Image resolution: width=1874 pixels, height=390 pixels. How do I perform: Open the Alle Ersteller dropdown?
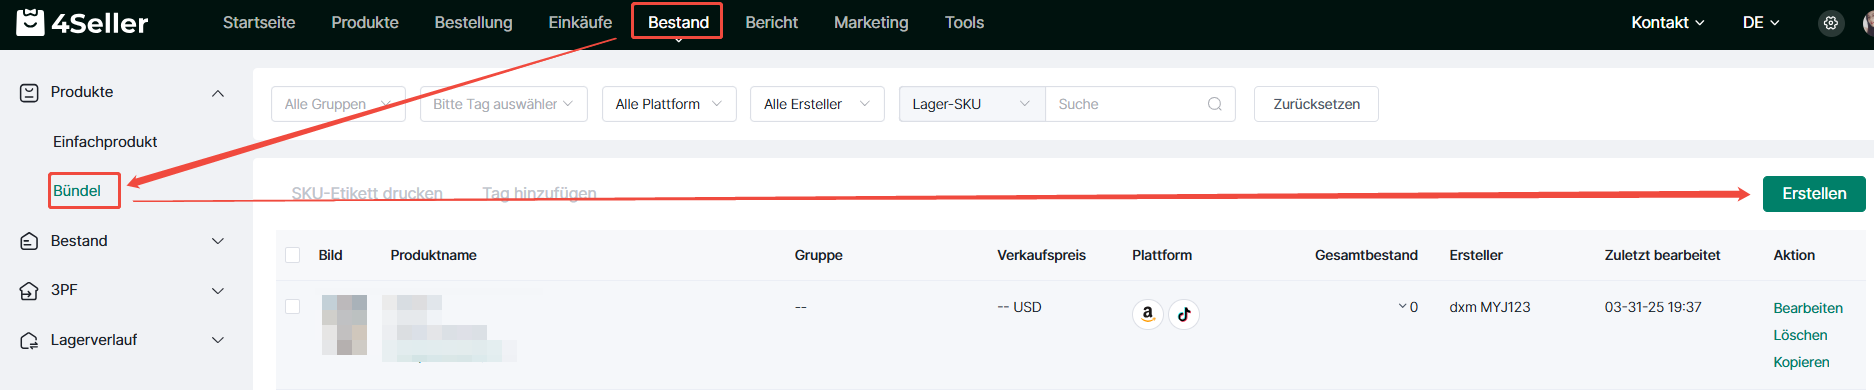click(817, 104)
